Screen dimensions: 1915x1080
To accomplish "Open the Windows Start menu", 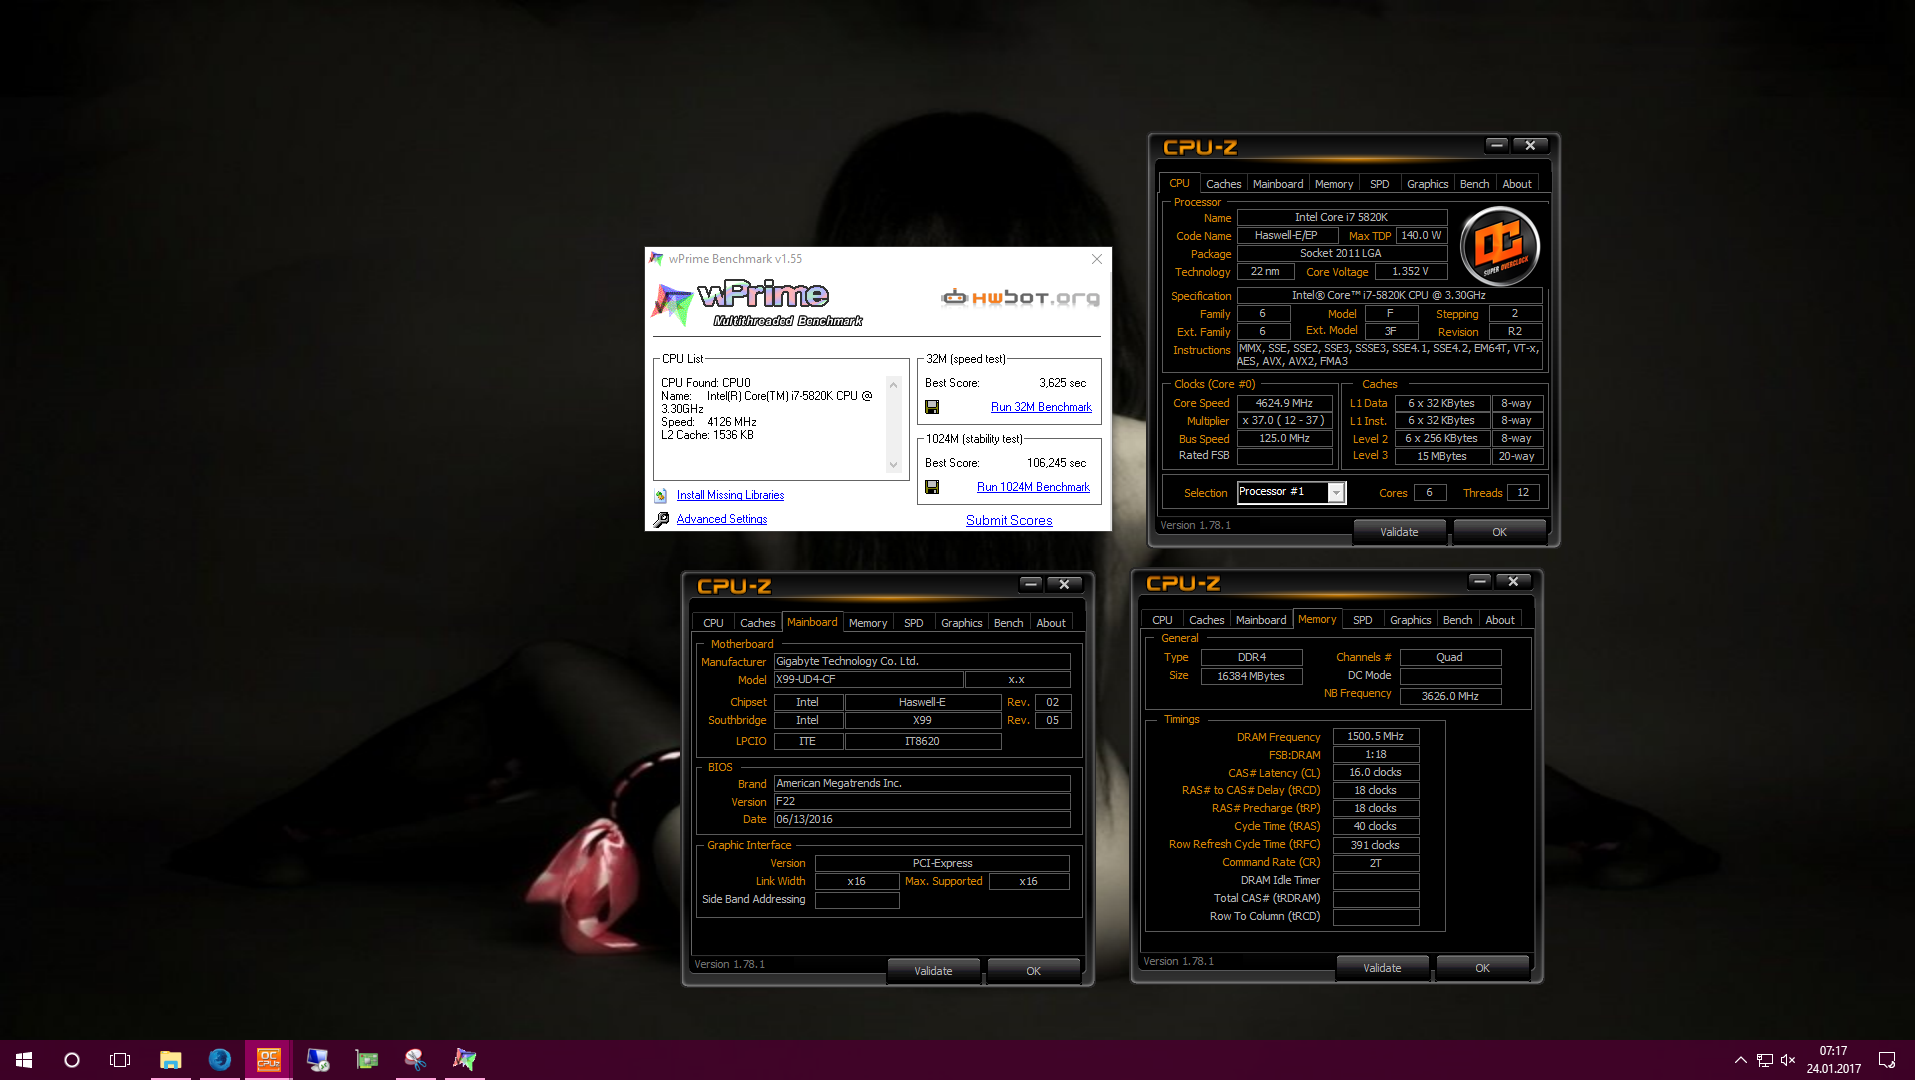I will 24,1060.
